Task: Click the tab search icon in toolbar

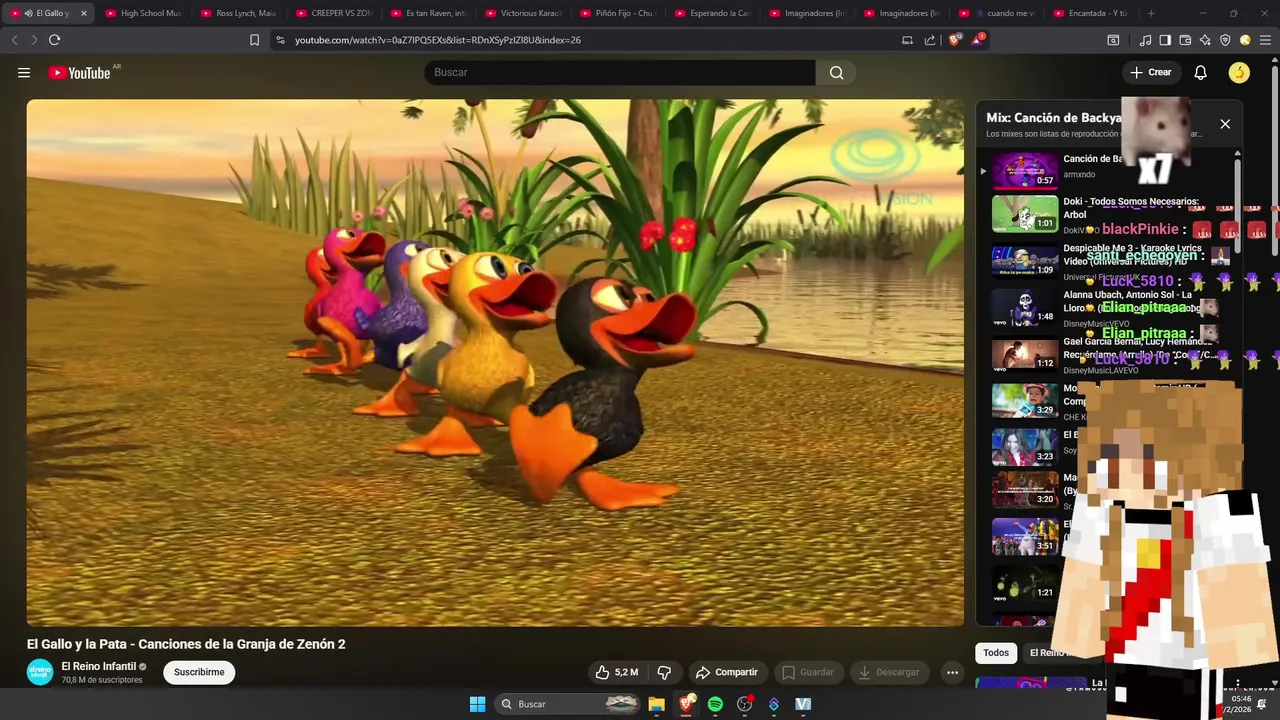Action: click(x=1113, y=40)
